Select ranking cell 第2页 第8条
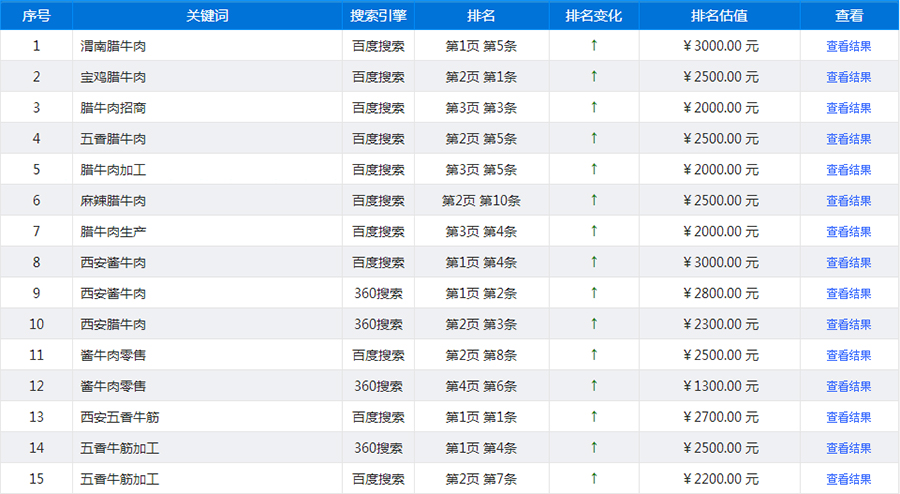The width and height of the screenshot is (900, 494). (481, 356)
